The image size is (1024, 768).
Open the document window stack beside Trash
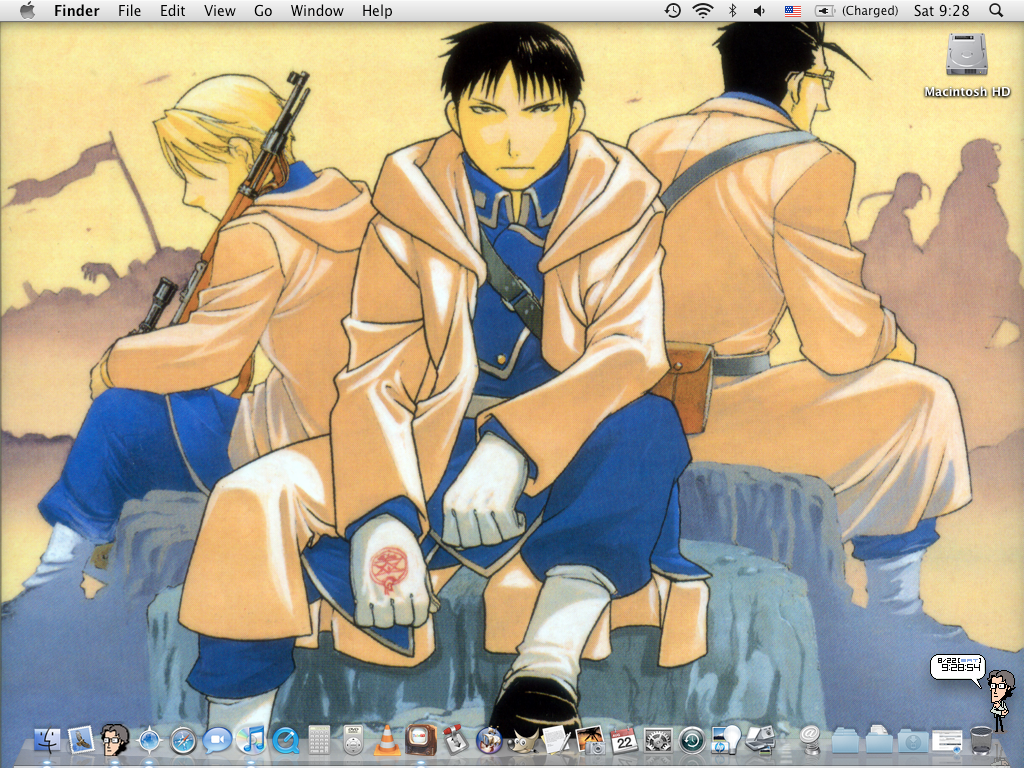coord(947,741)
